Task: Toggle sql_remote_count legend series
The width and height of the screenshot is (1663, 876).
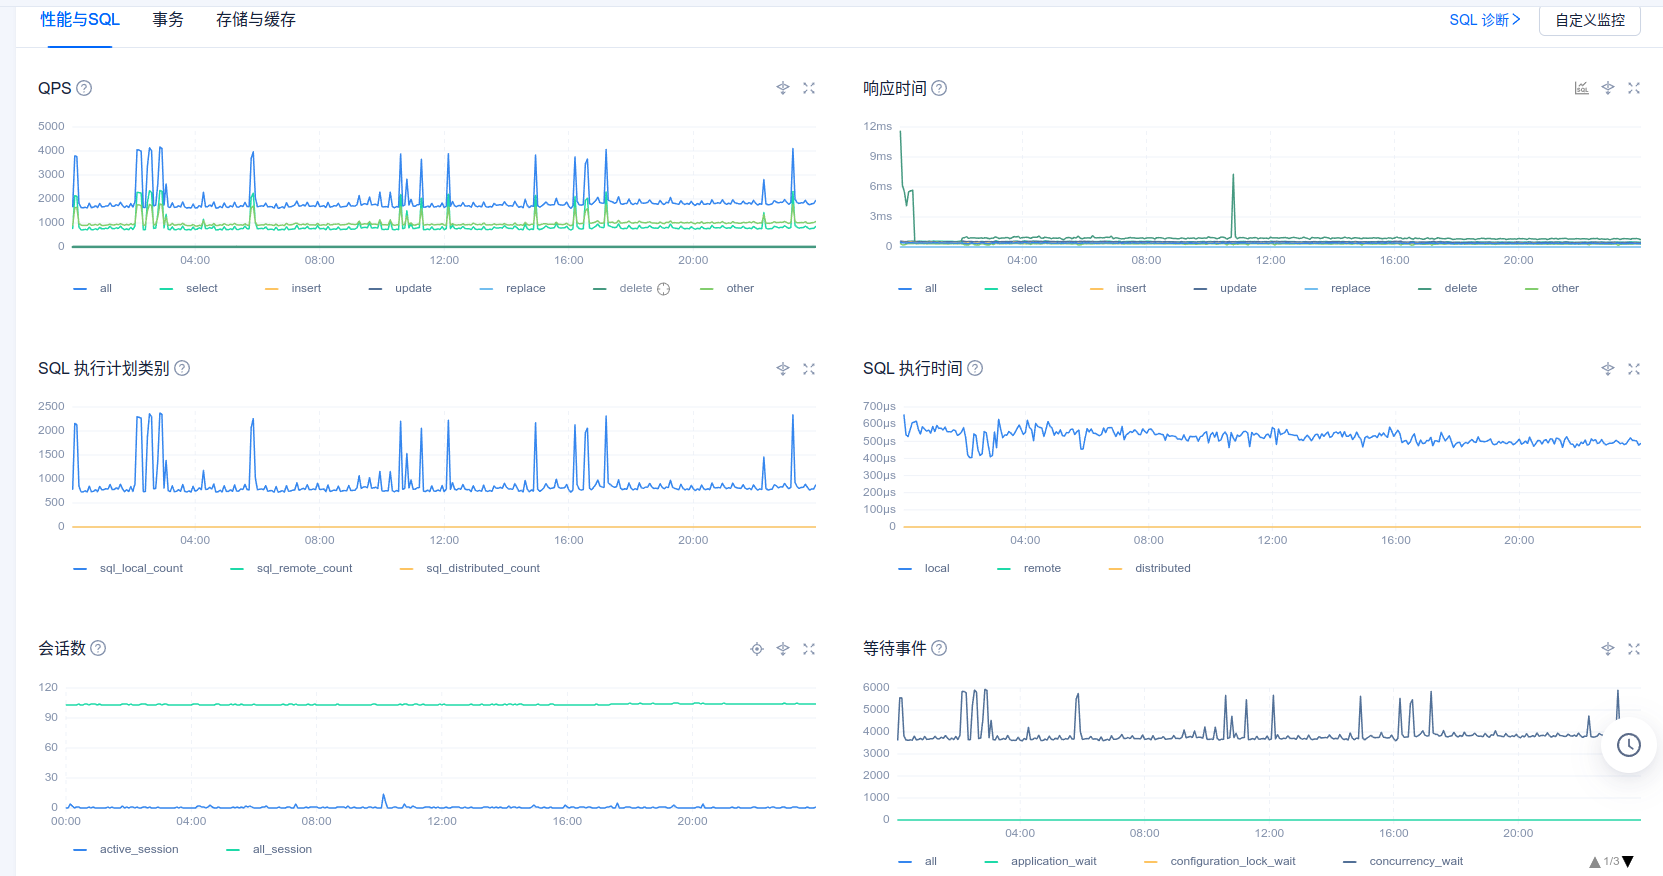Action: (x=291, y=568)
